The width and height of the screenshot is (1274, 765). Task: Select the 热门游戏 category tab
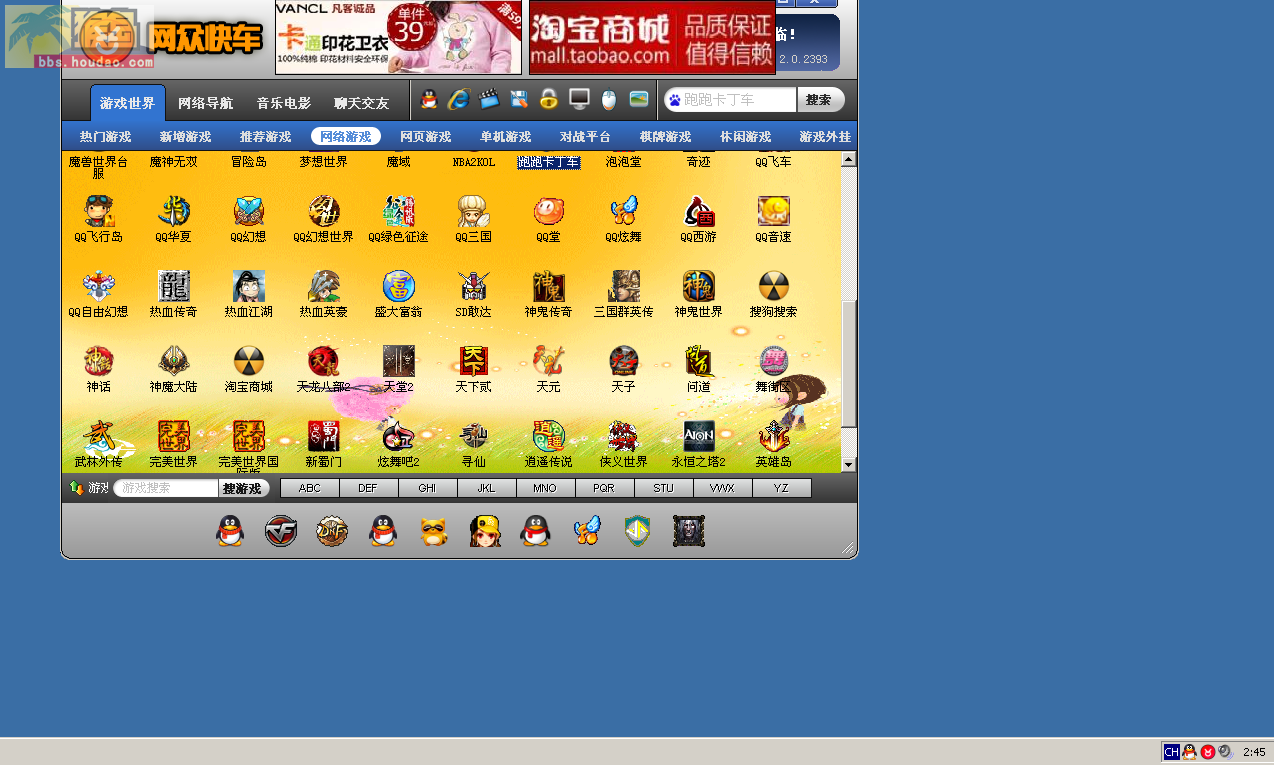(x=106, y=137)
